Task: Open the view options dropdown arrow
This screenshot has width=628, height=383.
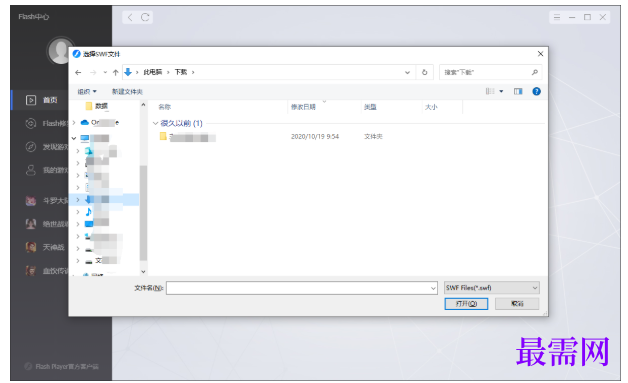Action: (501, 91)
